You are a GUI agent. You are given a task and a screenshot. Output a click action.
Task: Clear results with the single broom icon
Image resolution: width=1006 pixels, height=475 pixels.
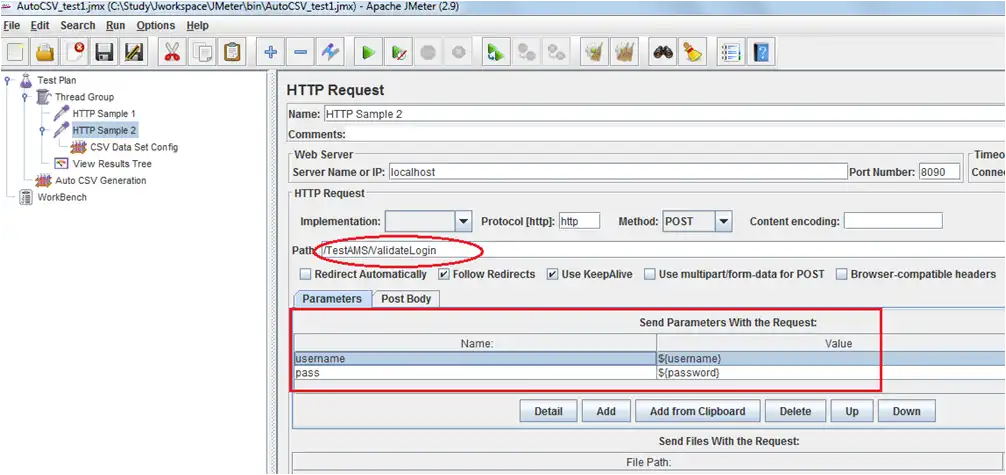click(594, 52)
